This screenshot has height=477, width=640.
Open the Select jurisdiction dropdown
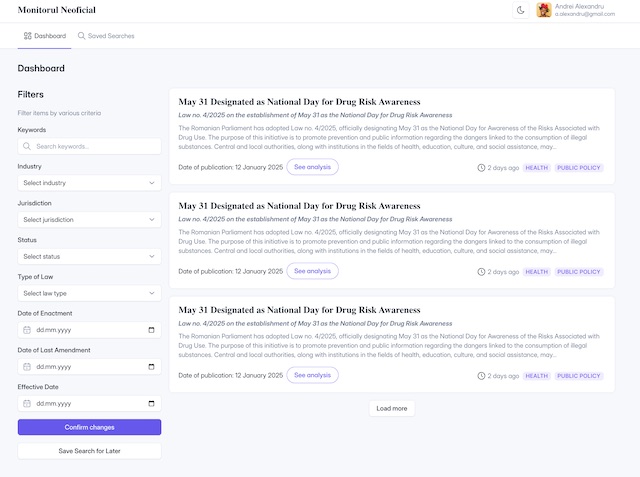89,220
